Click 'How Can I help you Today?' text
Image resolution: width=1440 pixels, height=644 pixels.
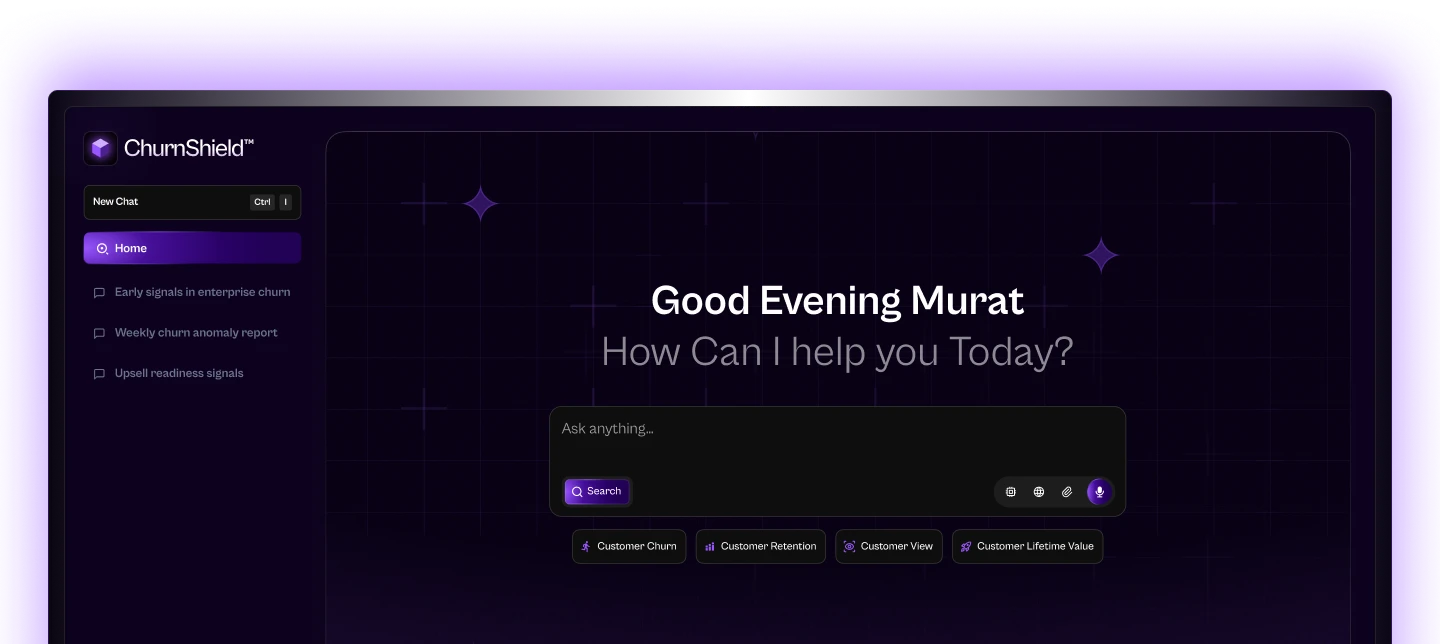(837, 352)
